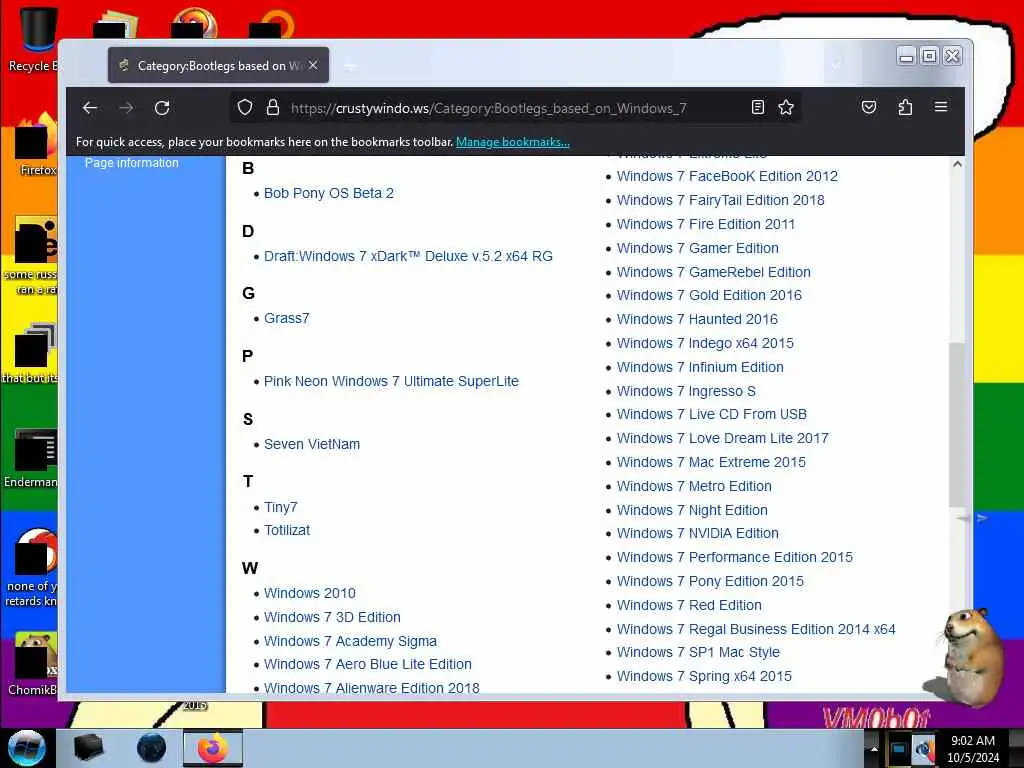View site security via the padlock icon
The height and width of the screenshot is (768, 1024).
click(x=273, y=107)
